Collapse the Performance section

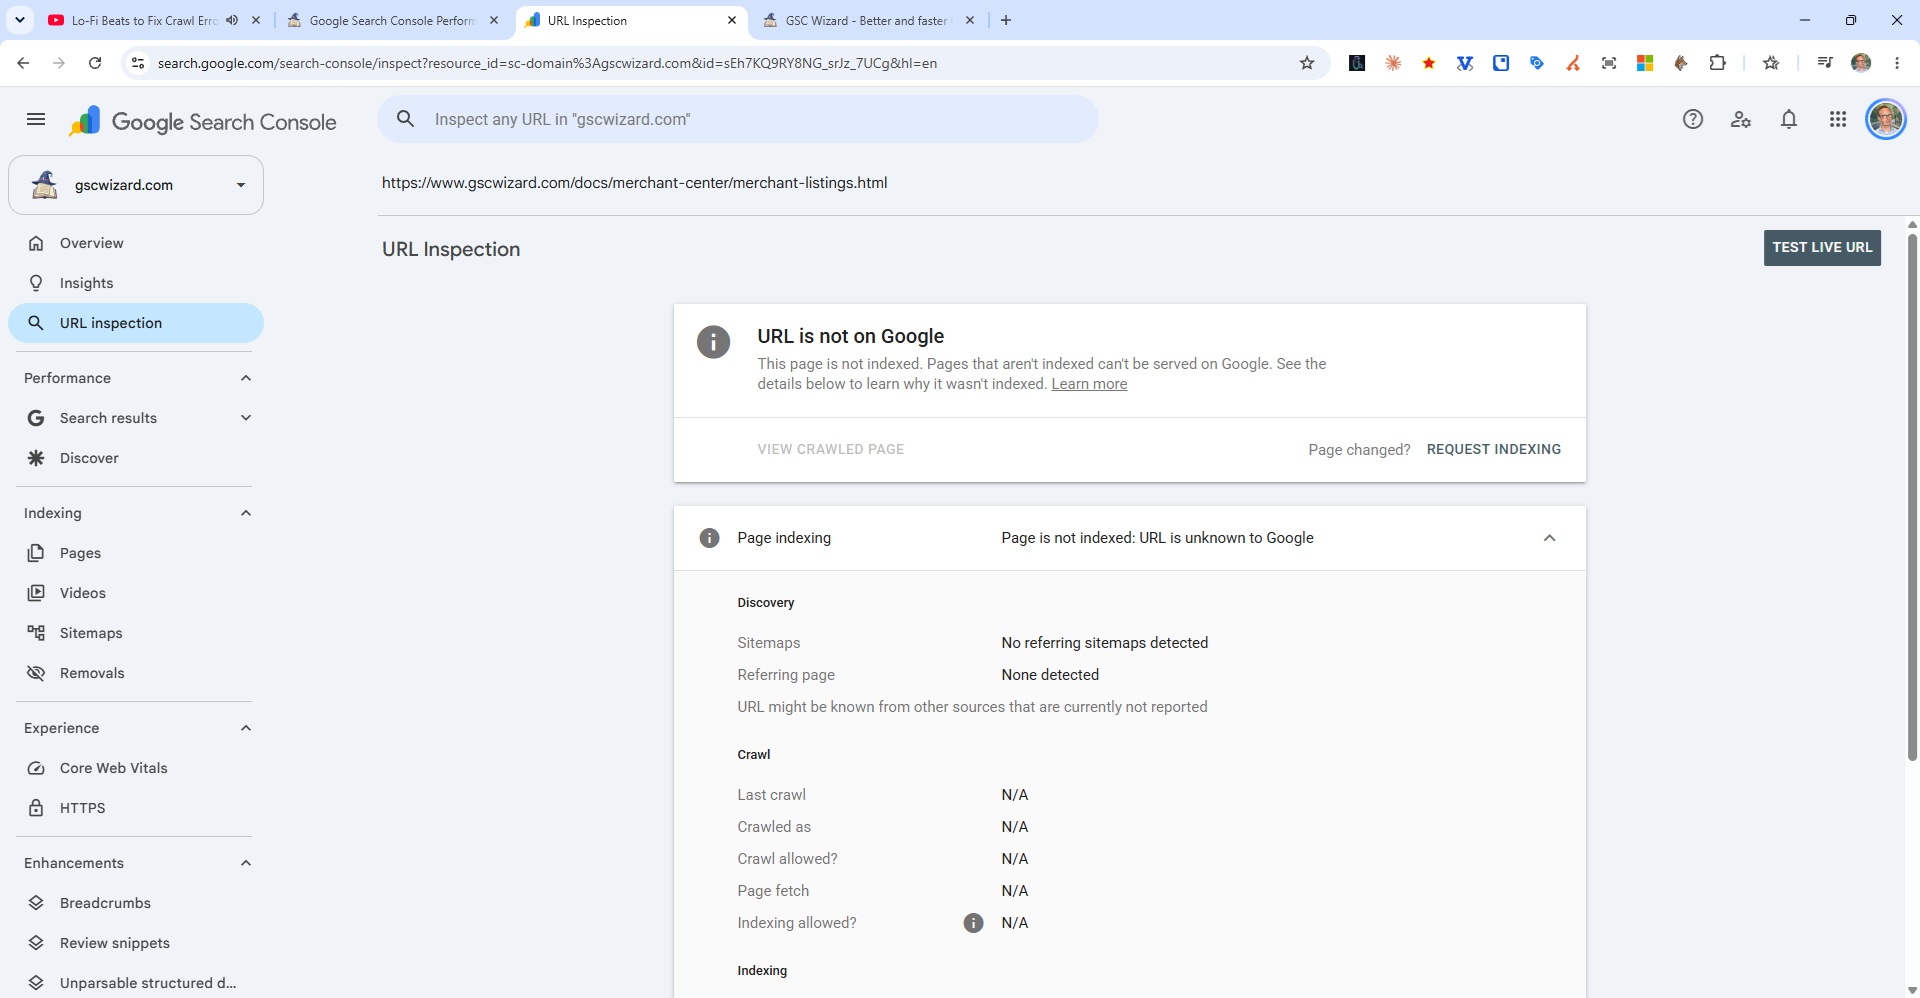point(246,378)
